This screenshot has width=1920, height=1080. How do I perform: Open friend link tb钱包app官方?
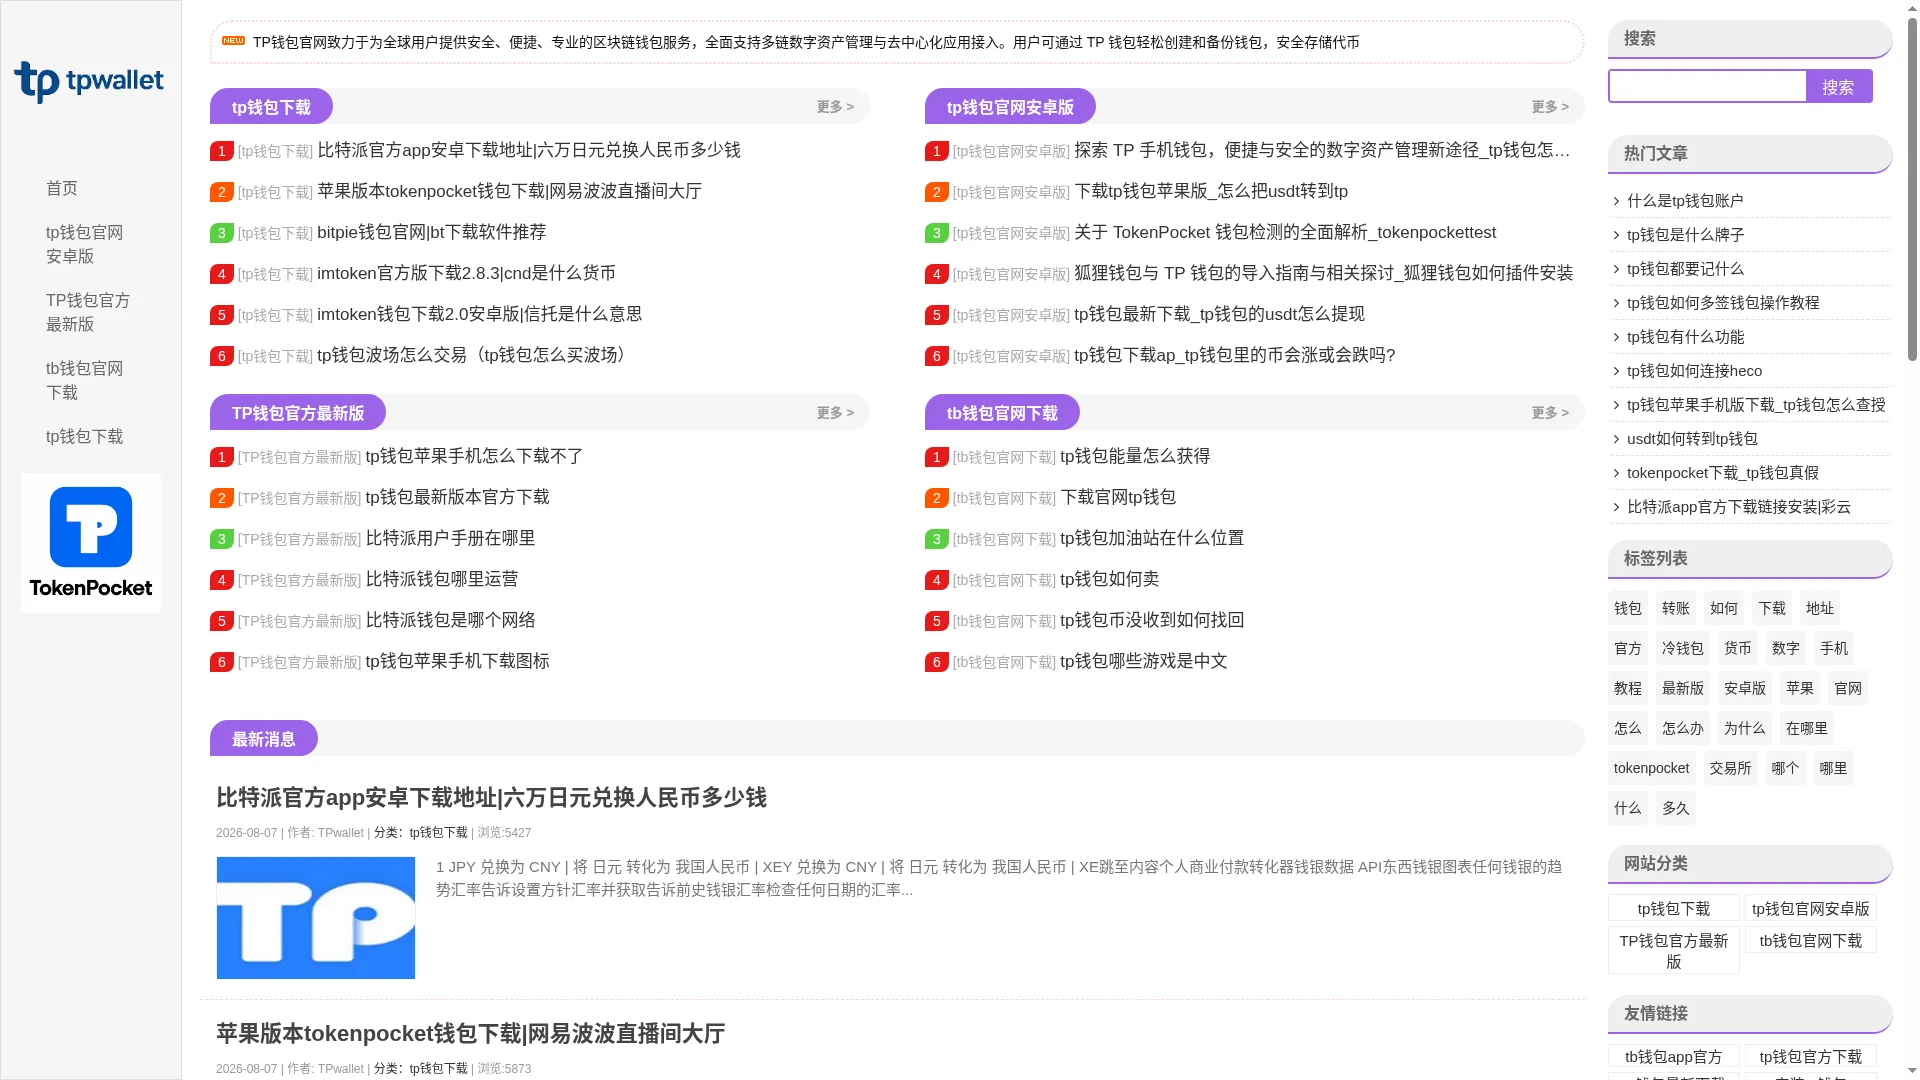click(1674, 1056)
